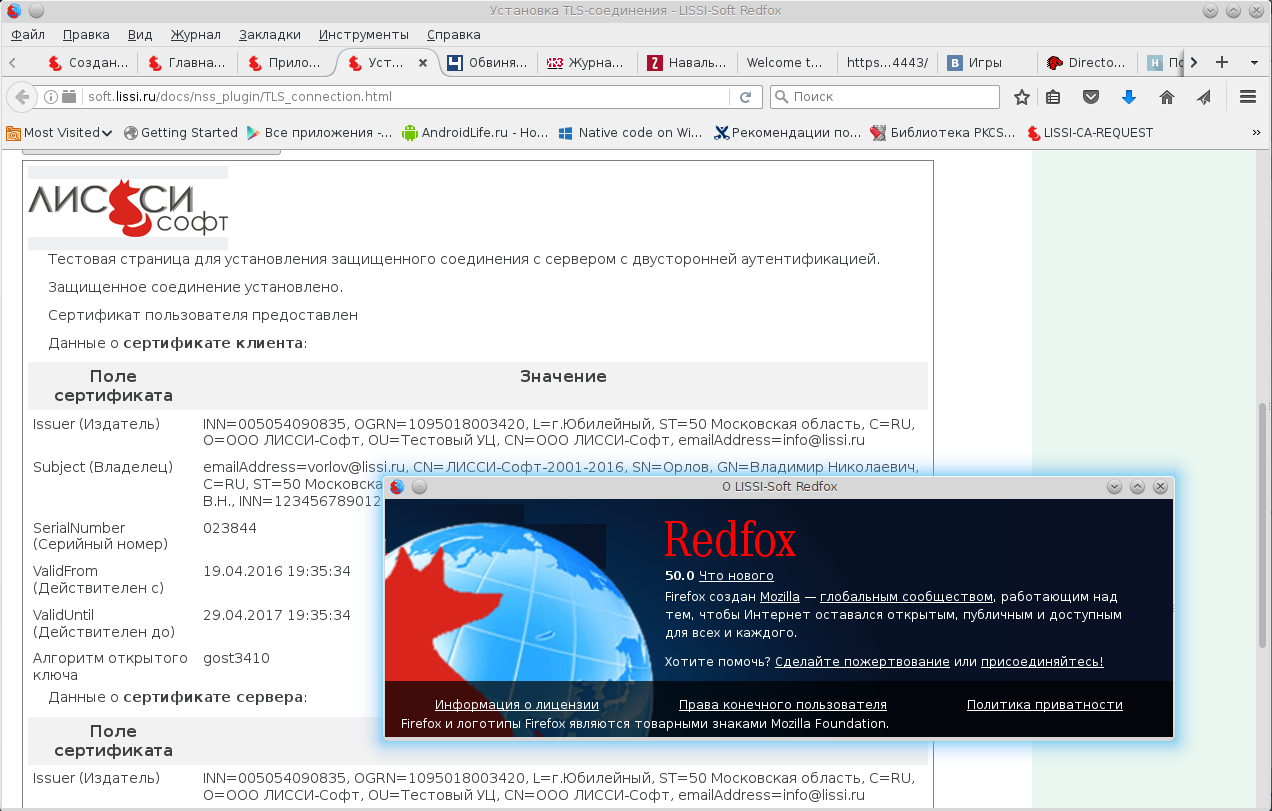Screen dimensions: 1272x811
Task: Open the 'Все приложения' bookmark
Action: [319, 132]
